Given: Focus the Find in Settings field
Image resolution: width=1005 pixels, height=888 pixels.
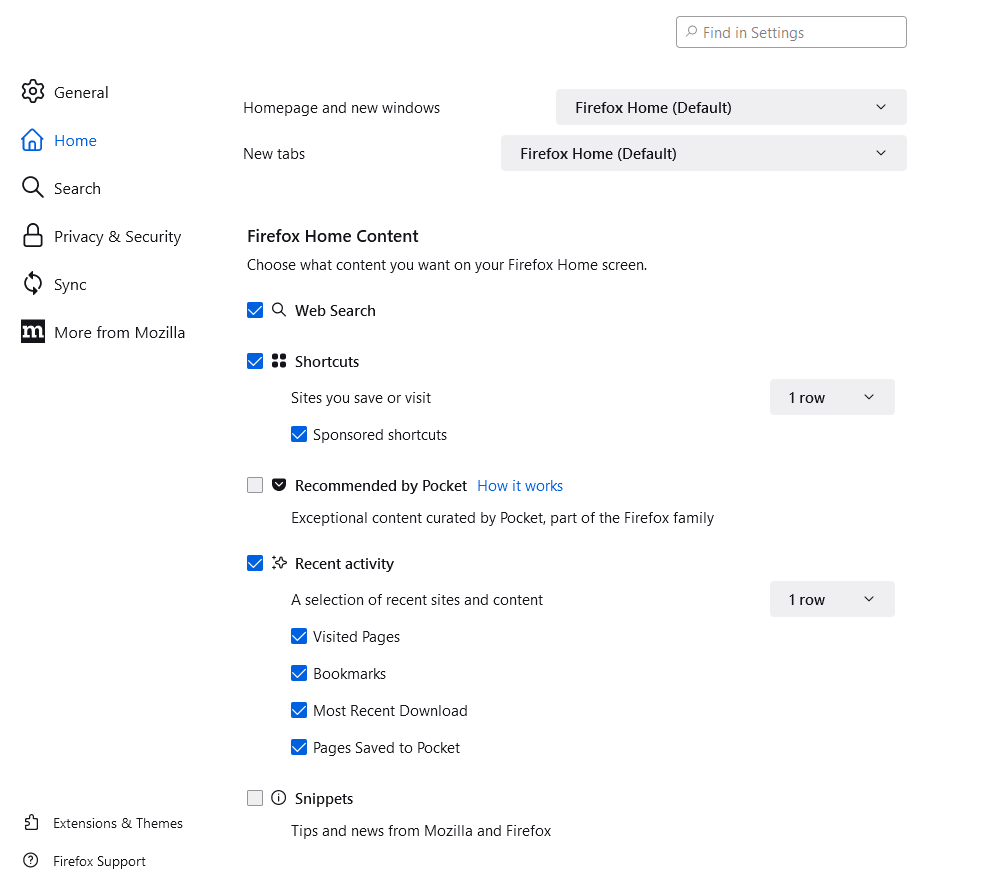Looking at the screenshot, I should (x=791, y=32).
